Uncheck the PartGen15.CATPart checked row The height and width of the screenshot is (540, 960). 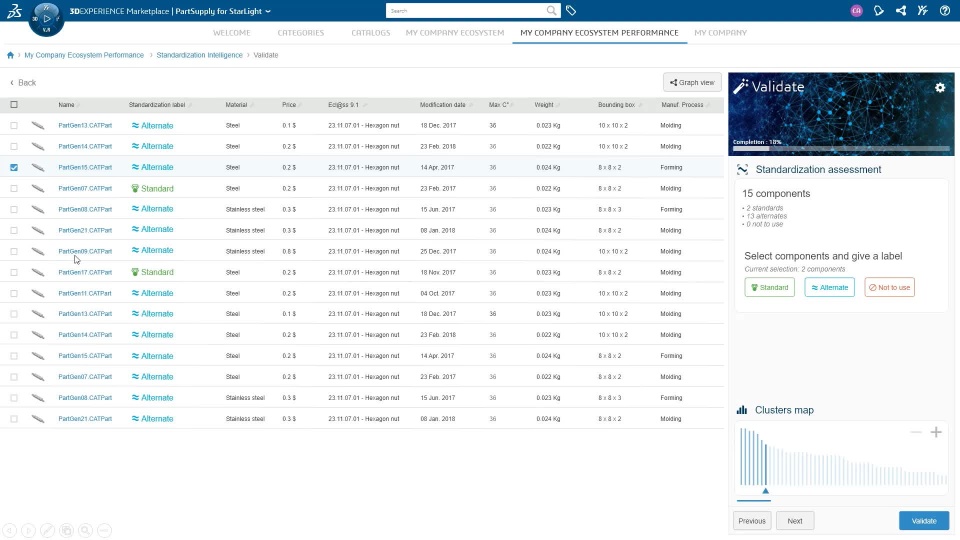[14, 167]
